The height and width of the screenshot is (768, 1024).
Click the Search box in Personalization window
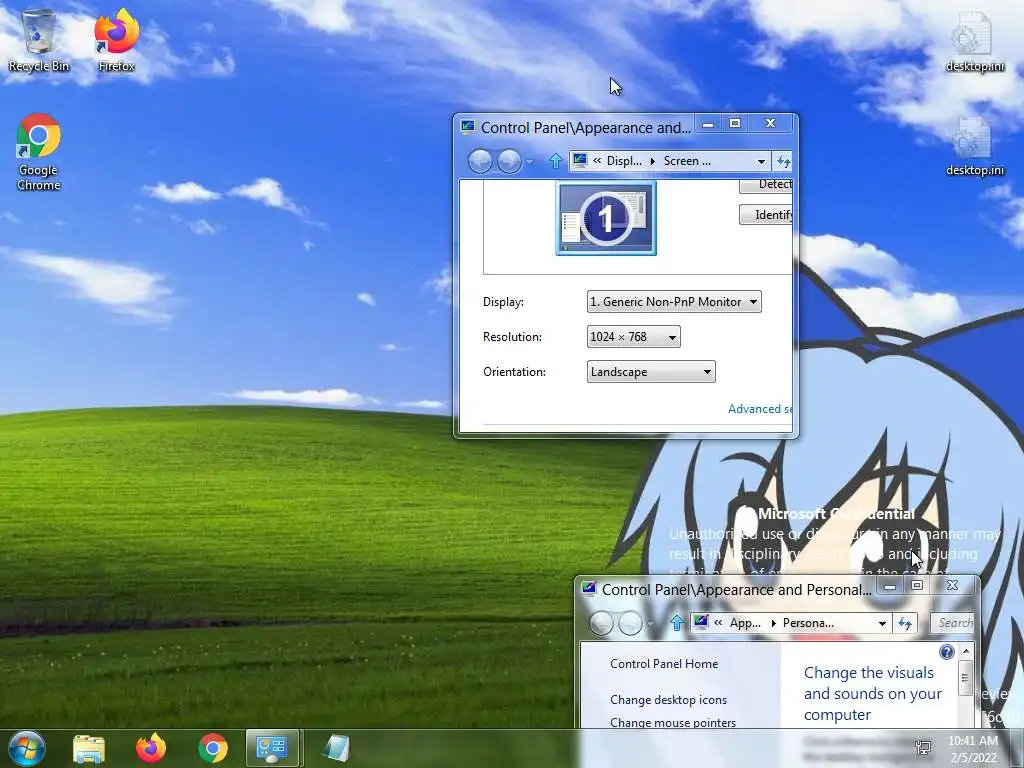point(953,623)
